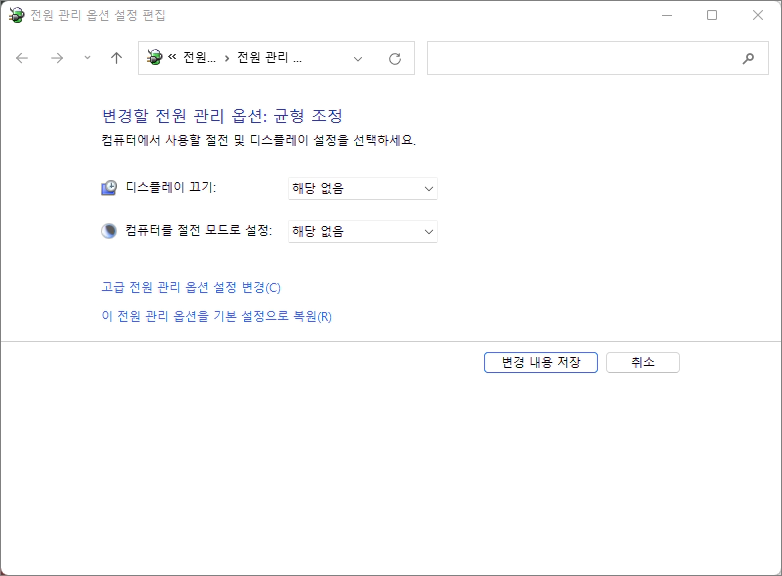Screen dimensions: 782x576
Task: Click the 변경 내용 저장 button
Action: [x=541, y=363]
